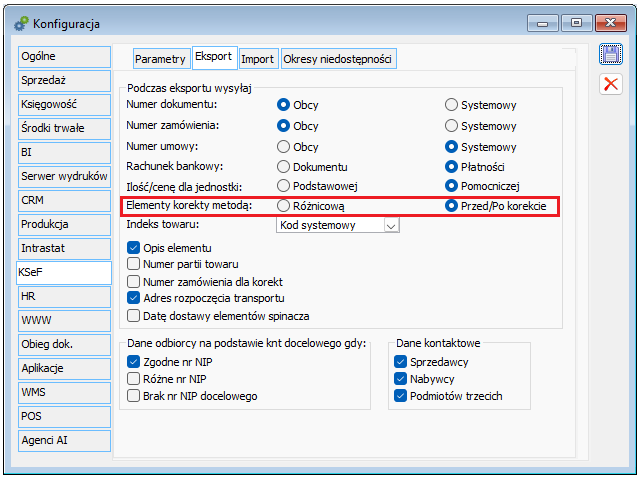Toggle Datę dostawy elementów spinacza checkbox
This screenshot has width=640, height=481.
click(133, 316)
